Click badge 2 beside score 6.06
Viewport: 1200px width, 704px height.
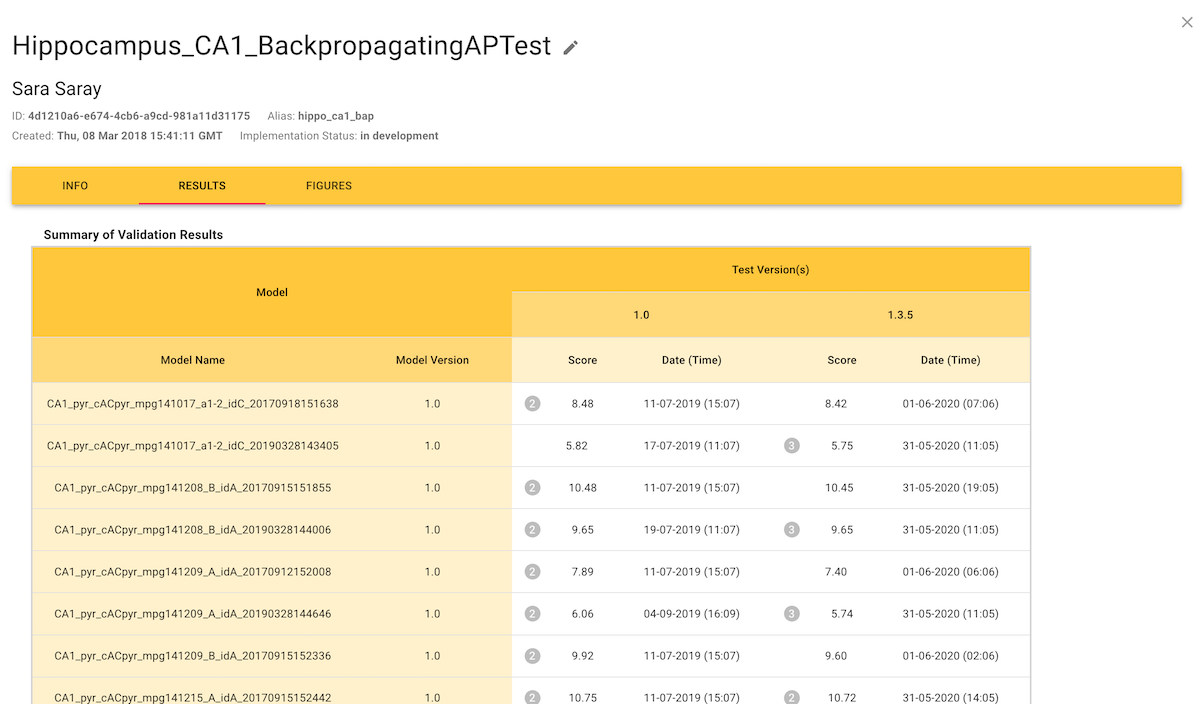[x=533, y=614]
